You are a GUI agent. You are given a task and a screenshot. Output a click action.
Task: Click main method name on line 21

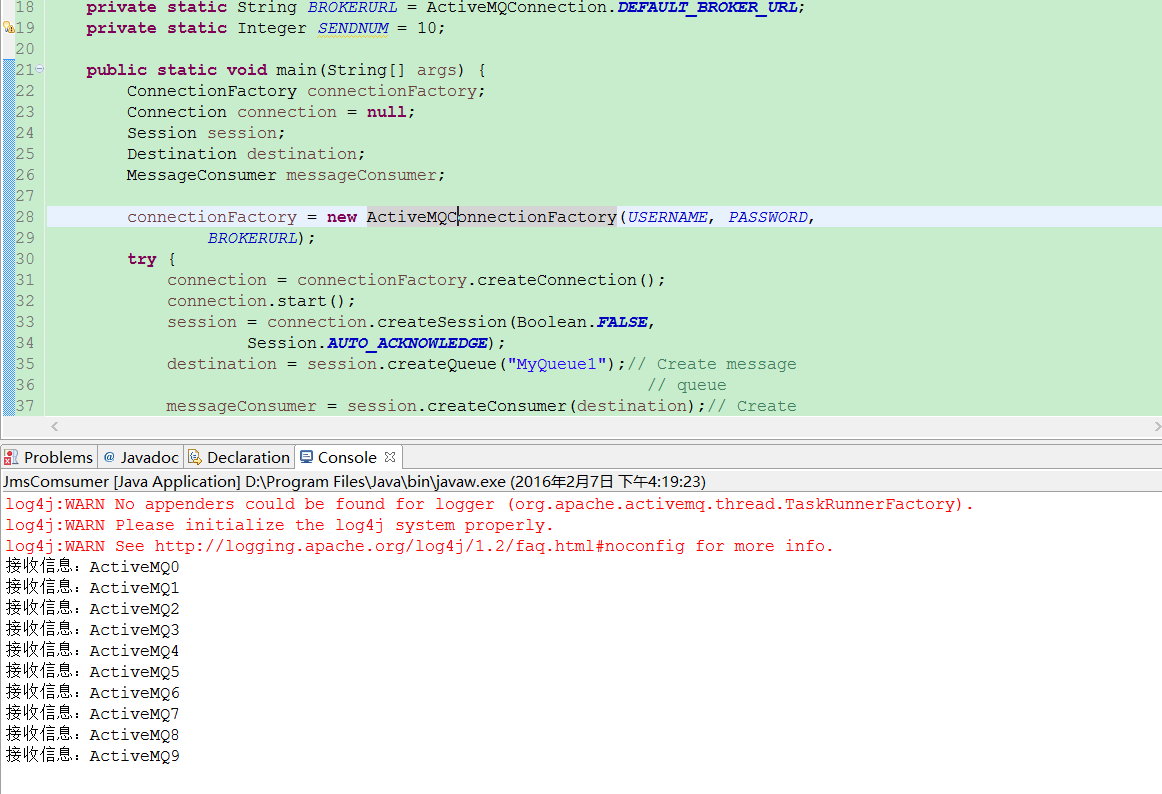pyautogui.click(x=296, y=70)
